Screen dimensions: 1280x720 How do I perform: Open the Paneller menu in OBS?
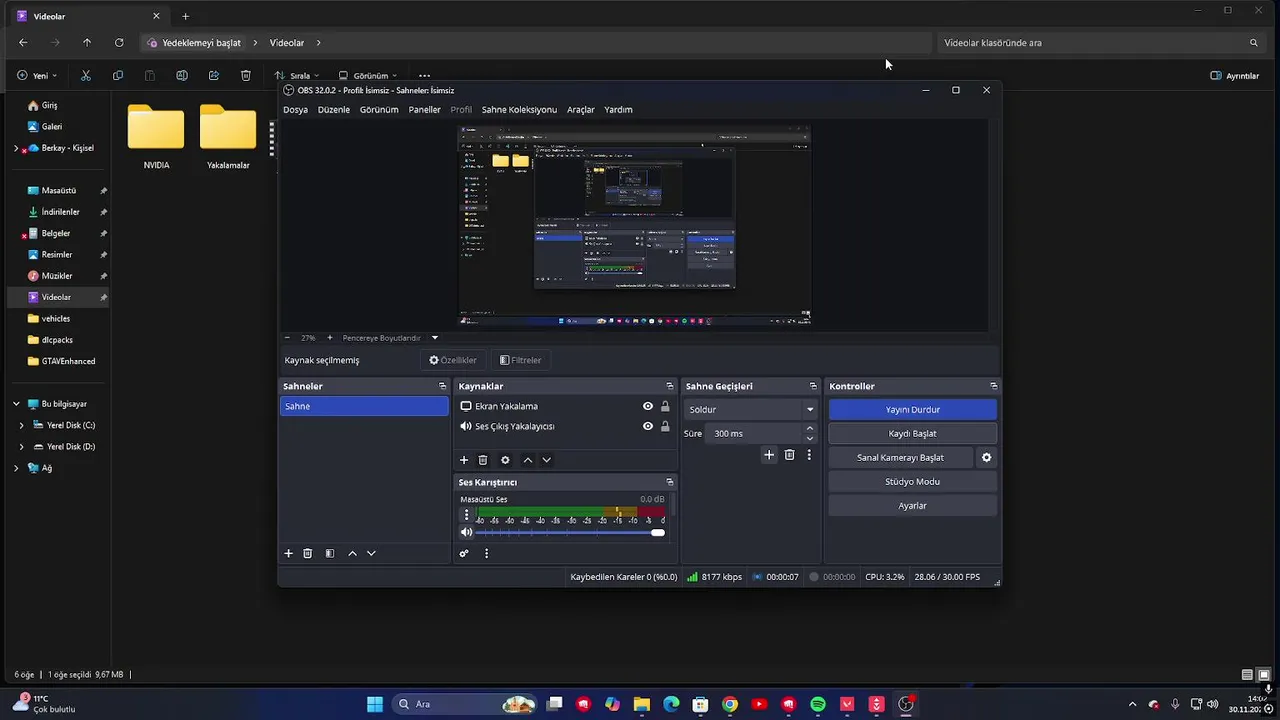[424, 110]
